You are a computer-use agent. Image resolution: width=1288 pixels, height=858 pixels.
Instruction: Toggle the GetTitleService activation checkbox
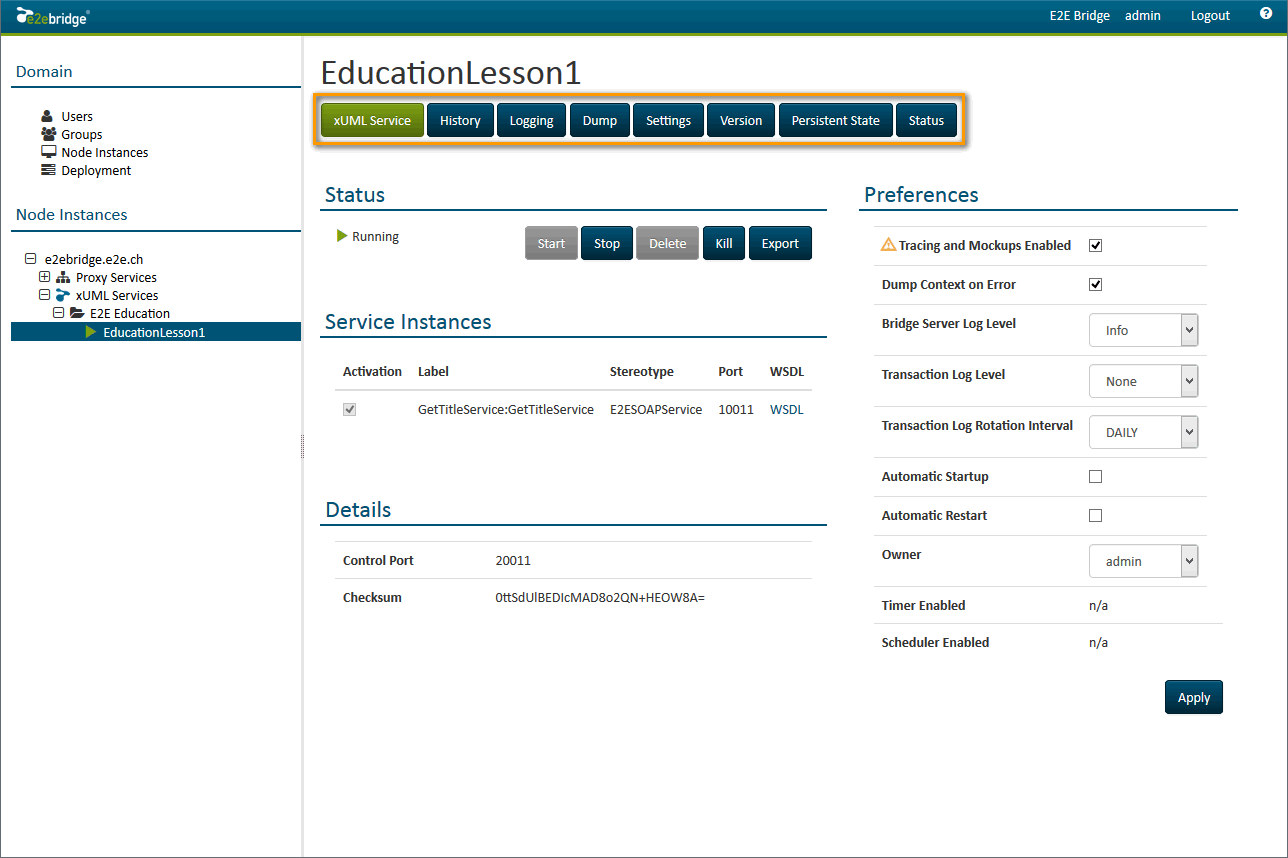click(x=349, y=408)
